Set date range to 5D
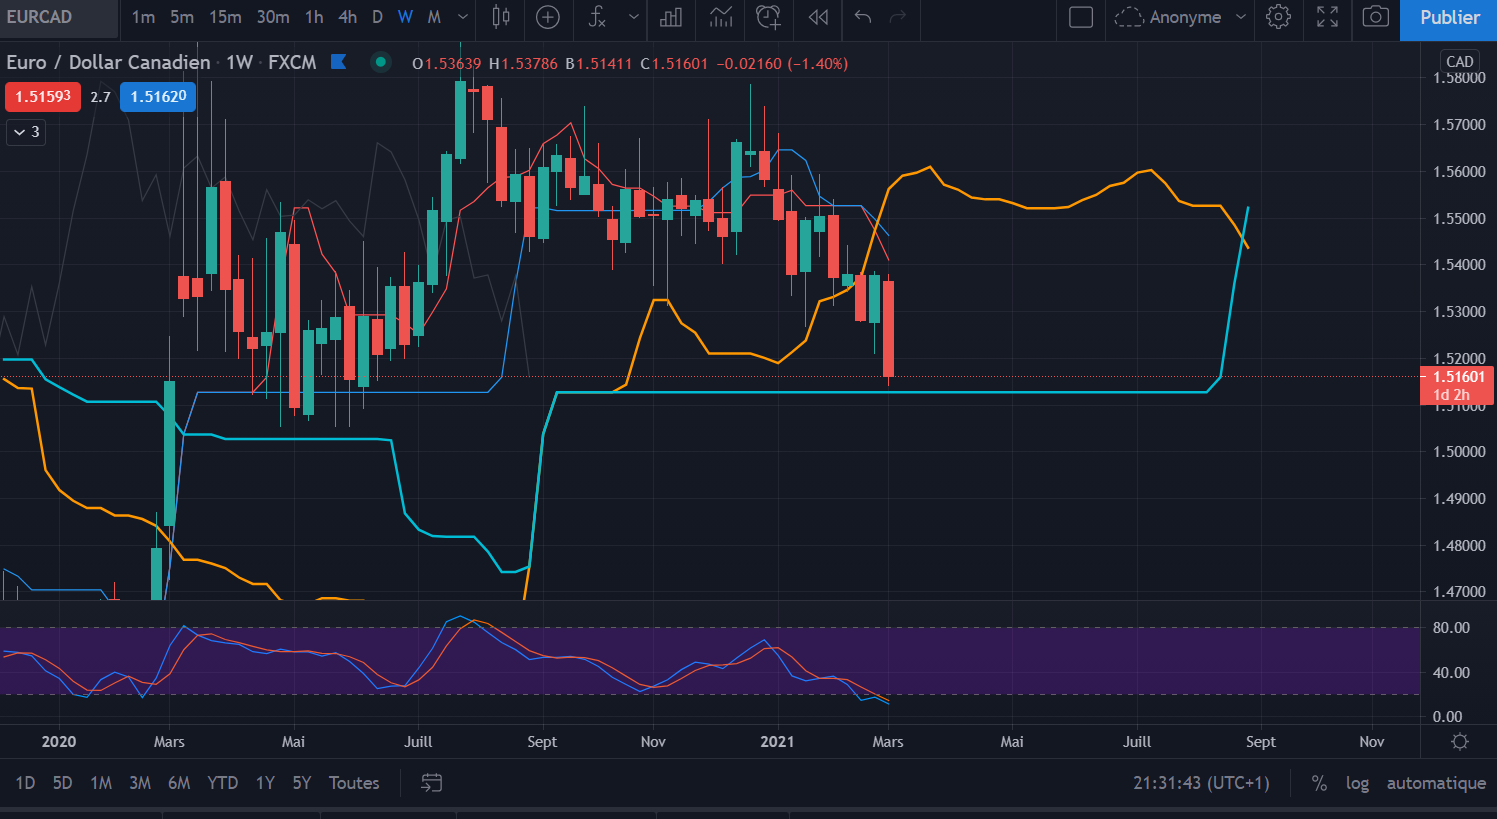1497x819 pixels. [62, 783]
